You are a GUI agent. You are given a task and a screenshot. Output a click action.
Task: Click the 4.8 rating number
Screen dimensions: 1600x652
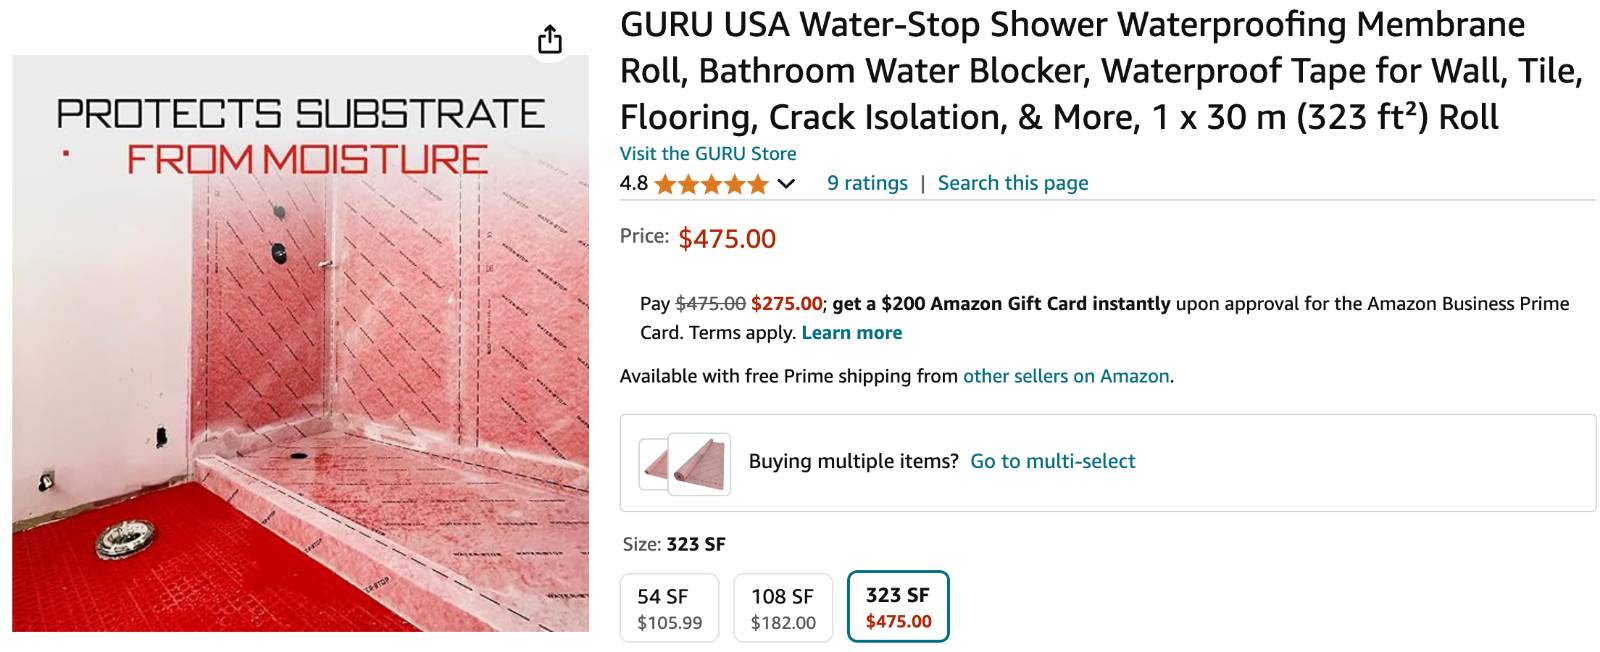[634, 184]
